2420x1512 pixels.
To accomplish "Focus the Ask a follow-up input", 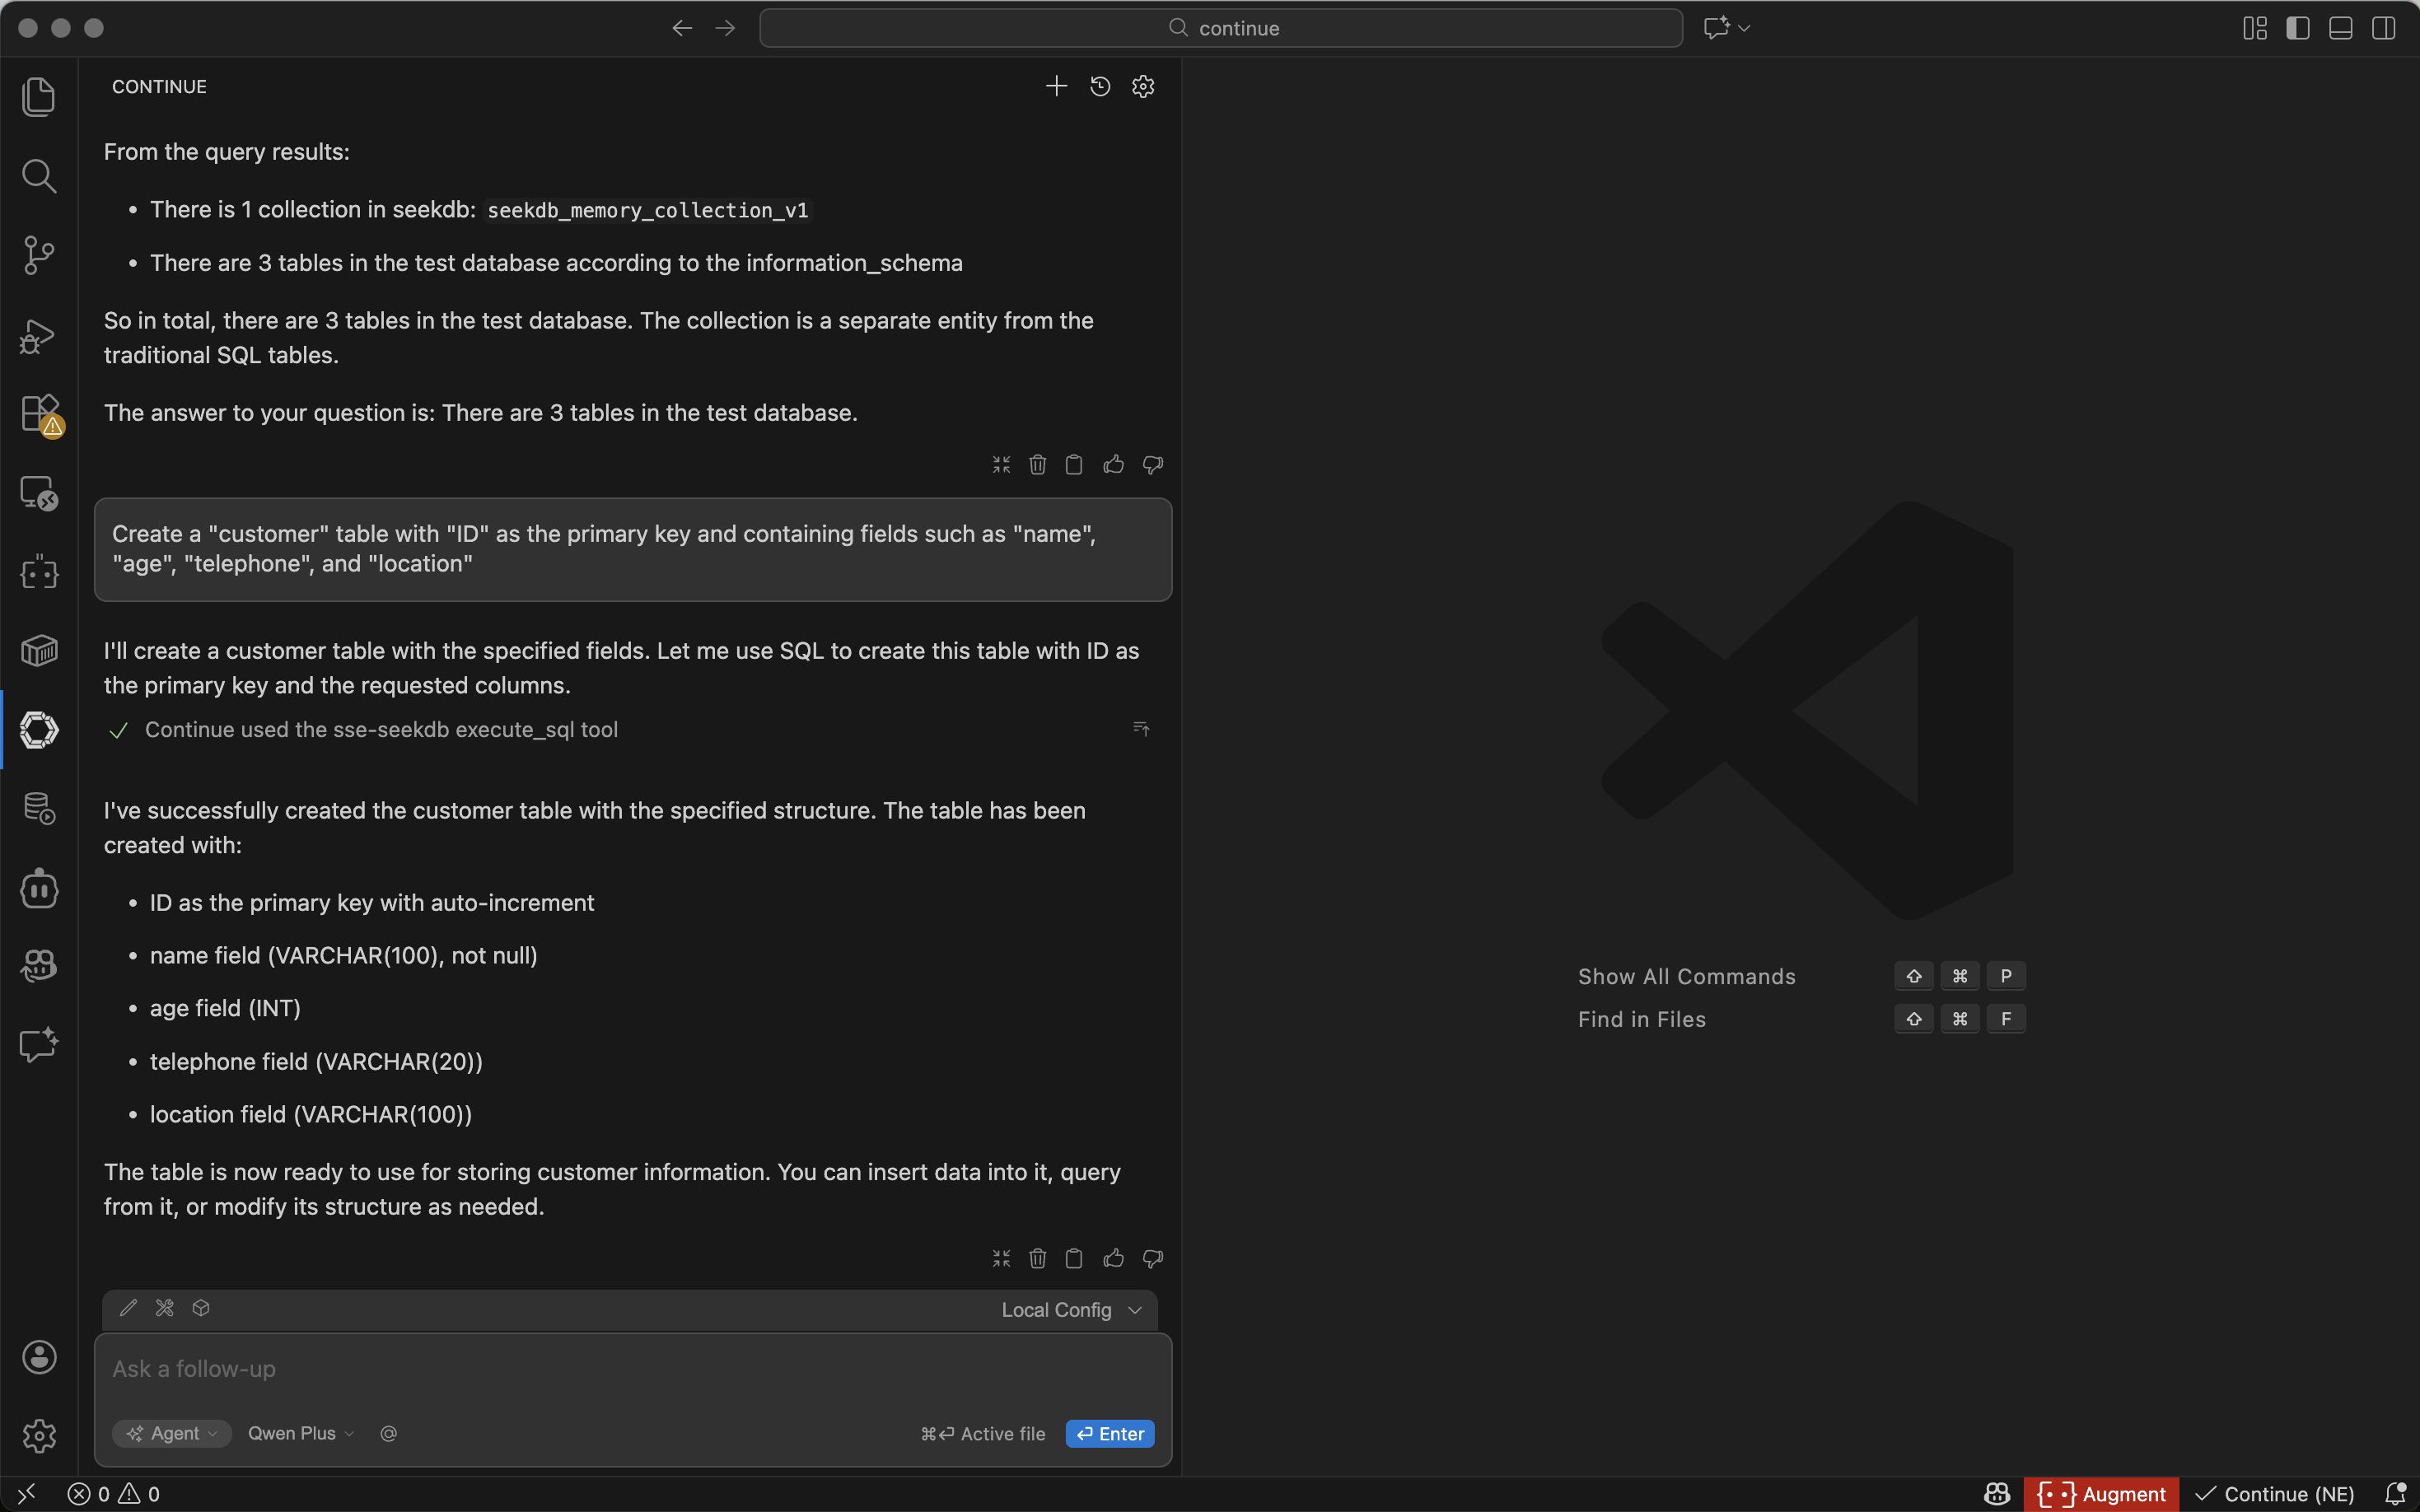I will [x=600, y=1369].
